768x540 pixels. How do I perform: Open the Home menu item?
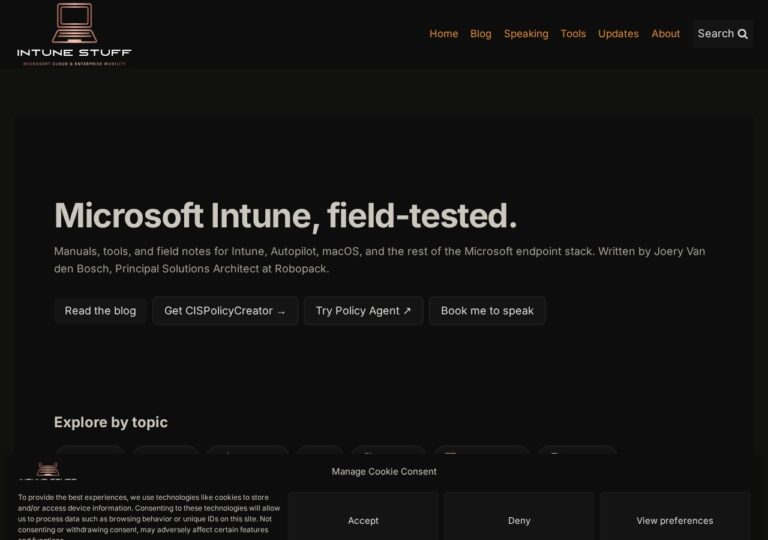click(444, 34)
